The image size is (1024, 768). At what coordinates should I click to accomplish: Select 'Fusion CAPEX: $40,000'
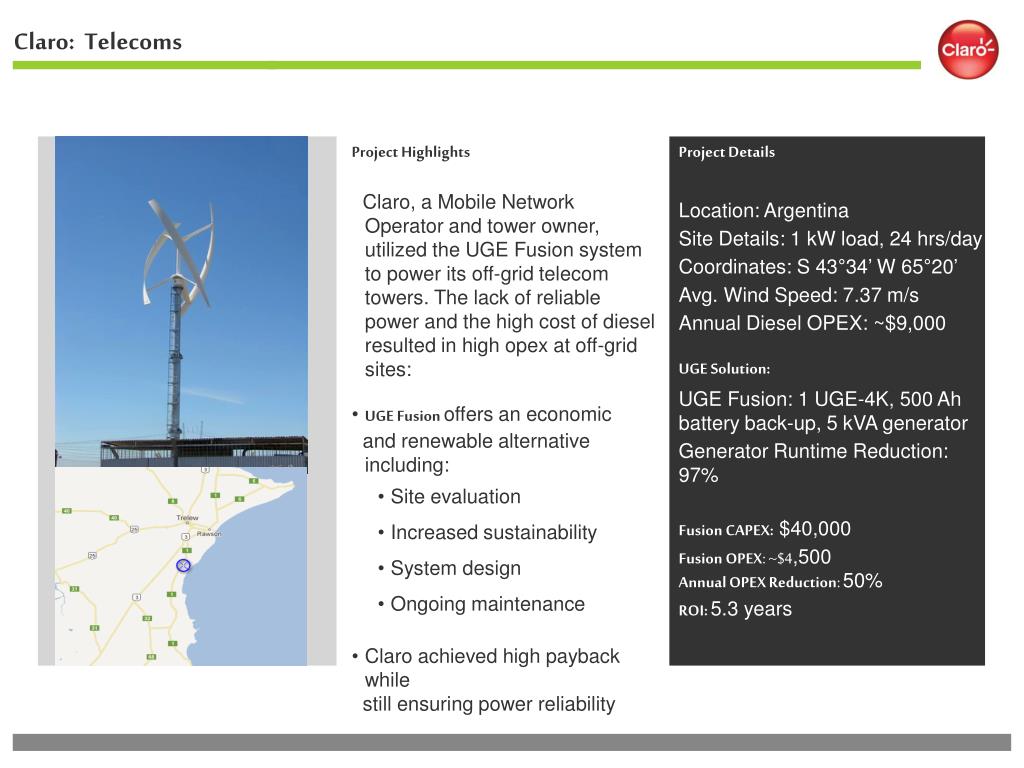click(x=765, y=529)
